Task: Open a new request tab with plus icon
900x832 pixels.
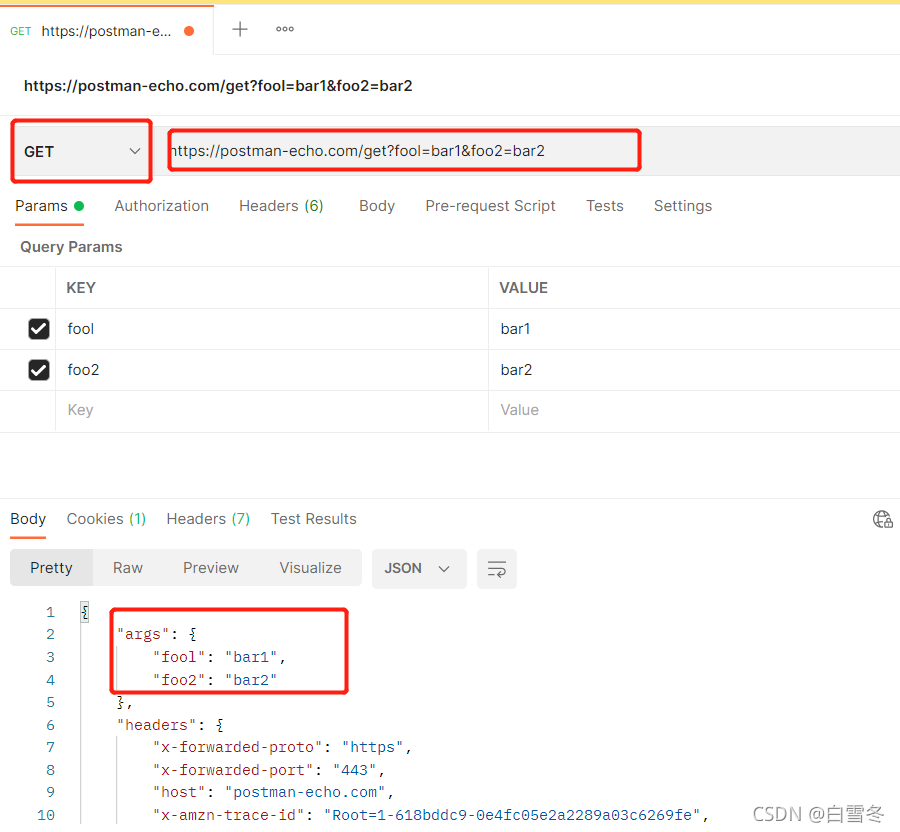Action: click(239, 29)
